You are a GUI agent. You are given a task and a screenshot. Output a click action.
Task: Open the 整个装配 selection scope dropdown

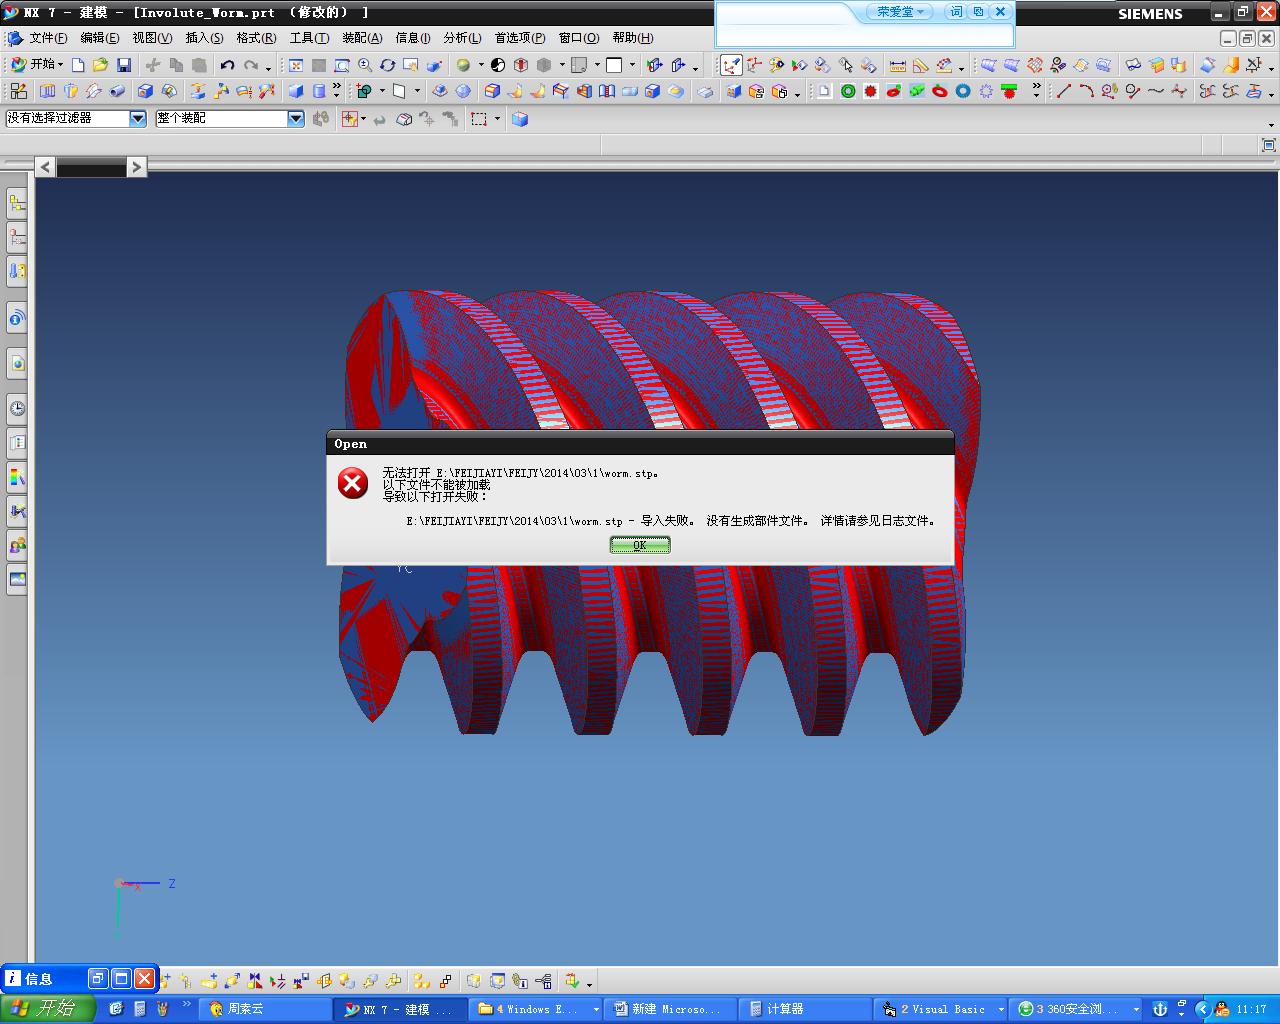coord(296,118)
